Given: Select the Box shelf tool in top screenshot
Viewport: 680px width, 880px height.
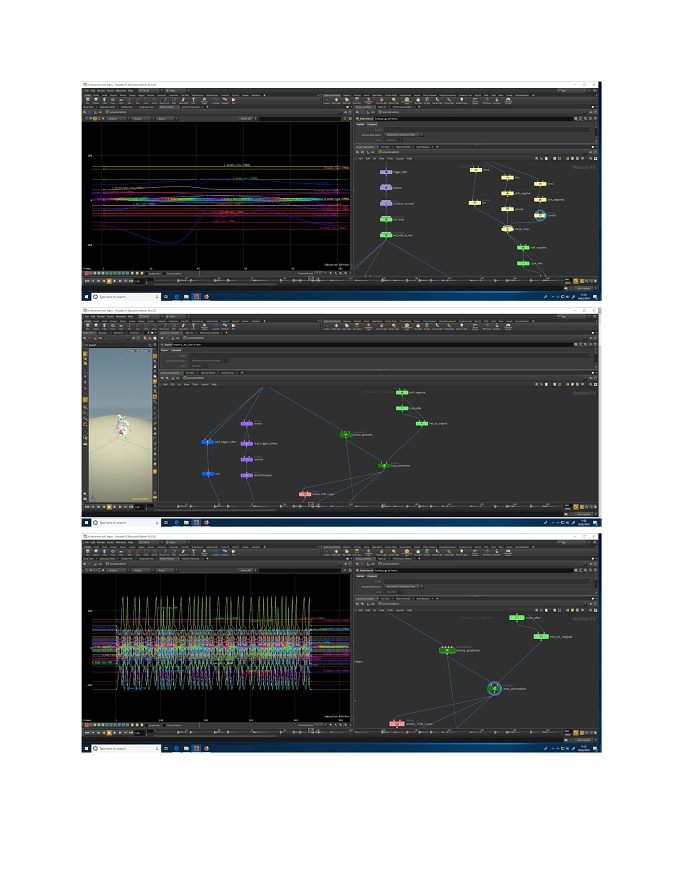Looking at the screenshot, I should point(88,101).
